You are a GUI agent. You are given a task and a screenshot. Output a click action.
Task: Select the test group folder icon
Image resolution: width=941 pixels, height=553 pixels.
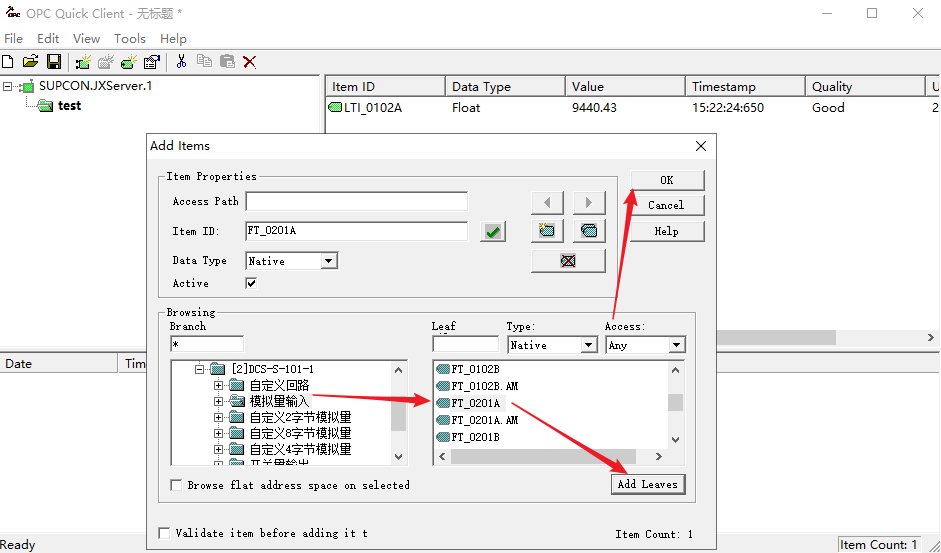pyautogui.click(x=45, y=106)
